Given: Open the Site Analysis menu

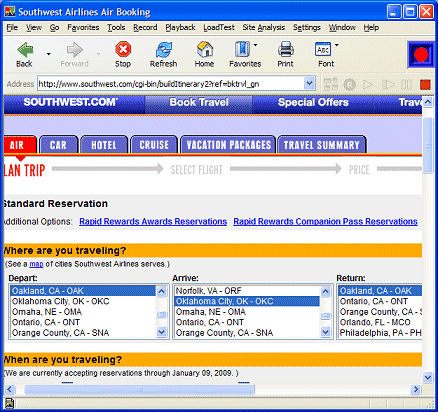Looking at the screenshot, I should (264, 27).
